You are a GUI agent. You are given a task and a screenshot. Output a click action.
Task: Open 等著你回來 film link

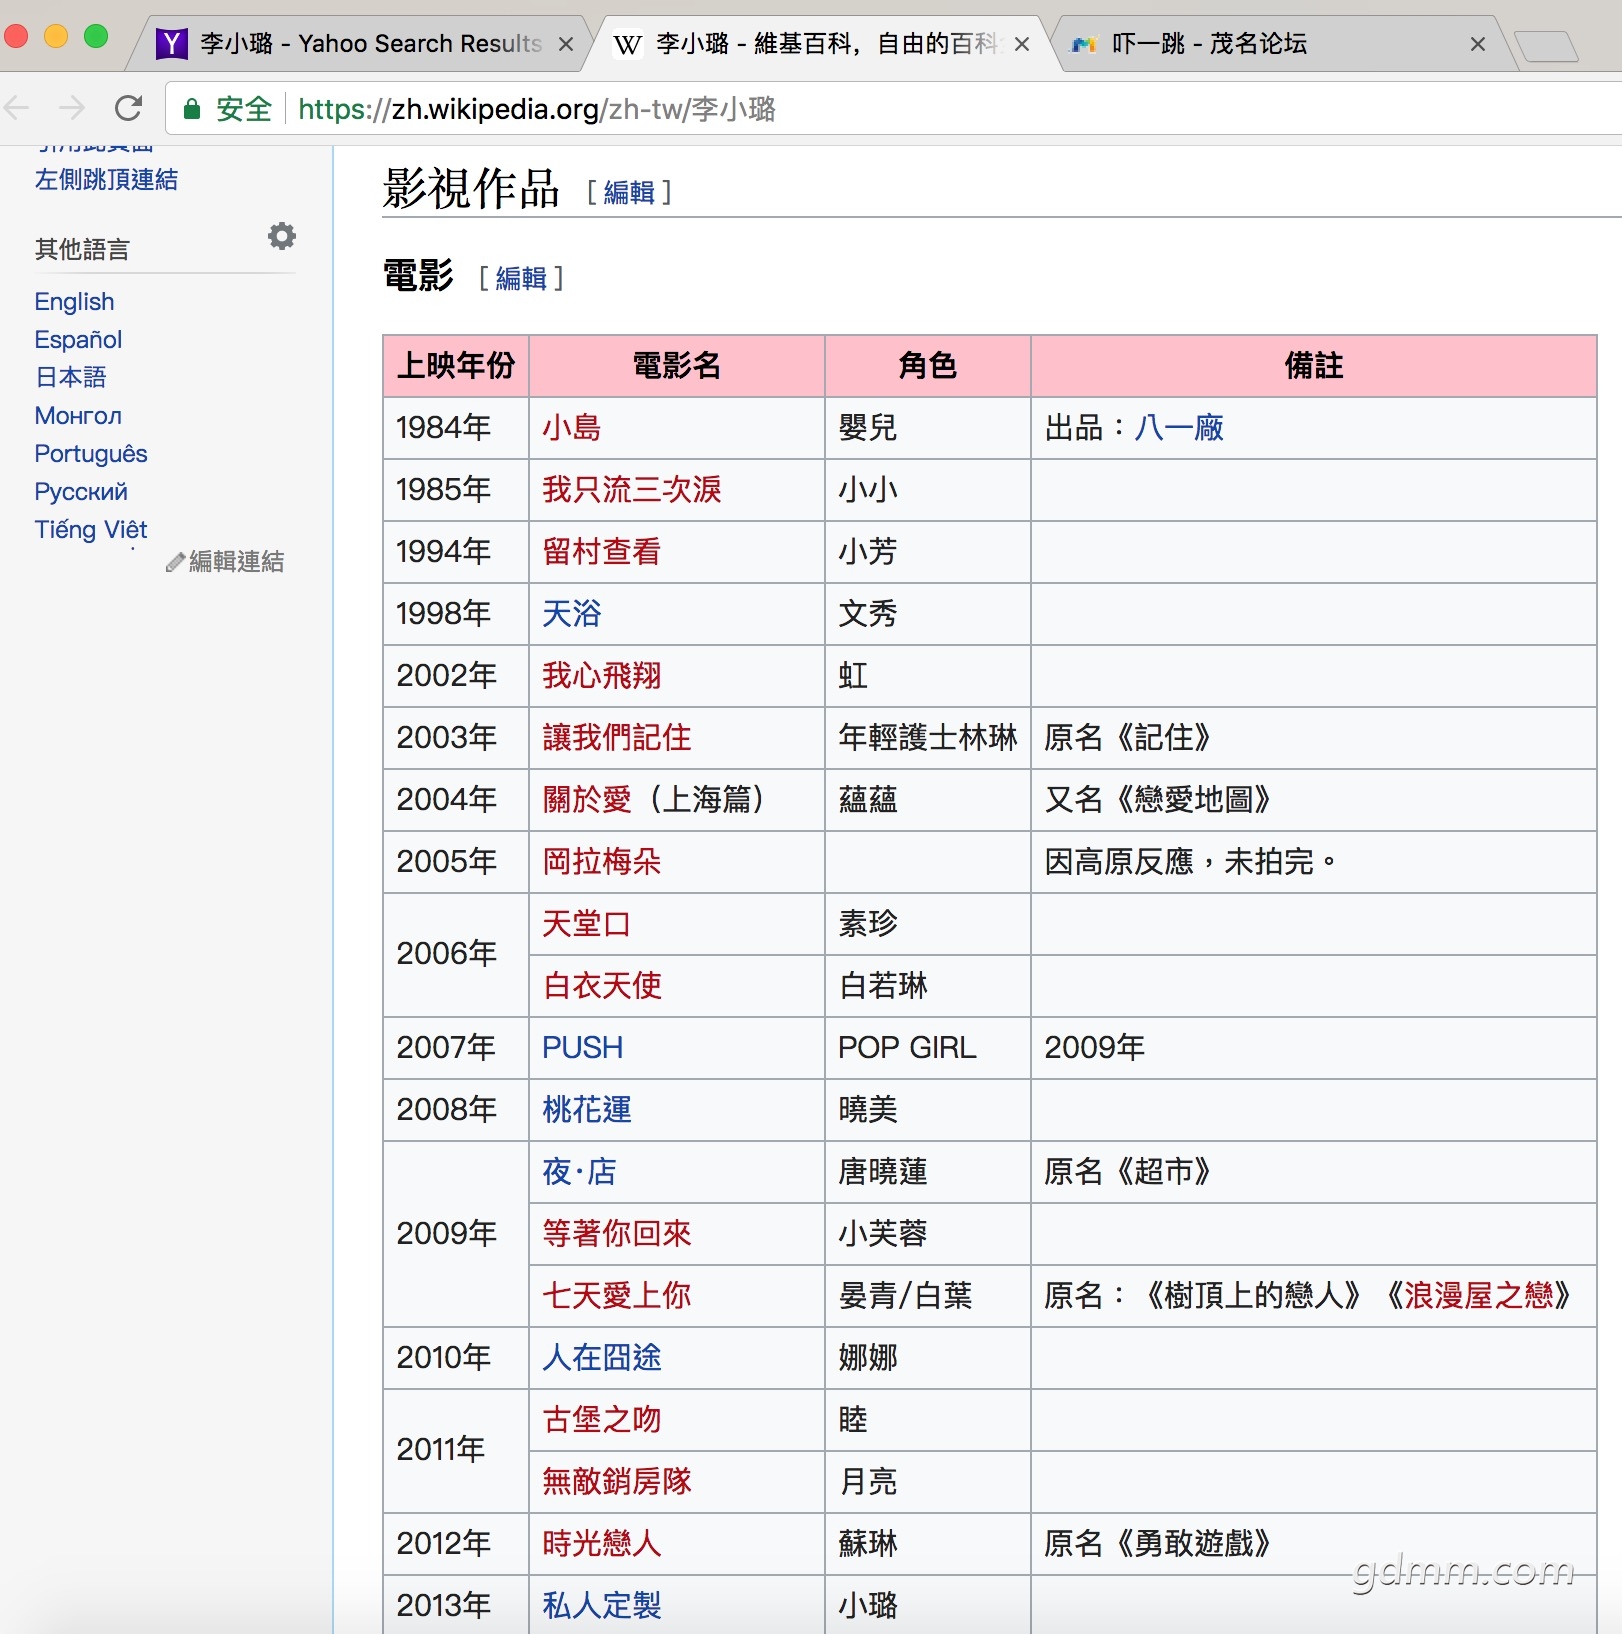pos(617,1234)
